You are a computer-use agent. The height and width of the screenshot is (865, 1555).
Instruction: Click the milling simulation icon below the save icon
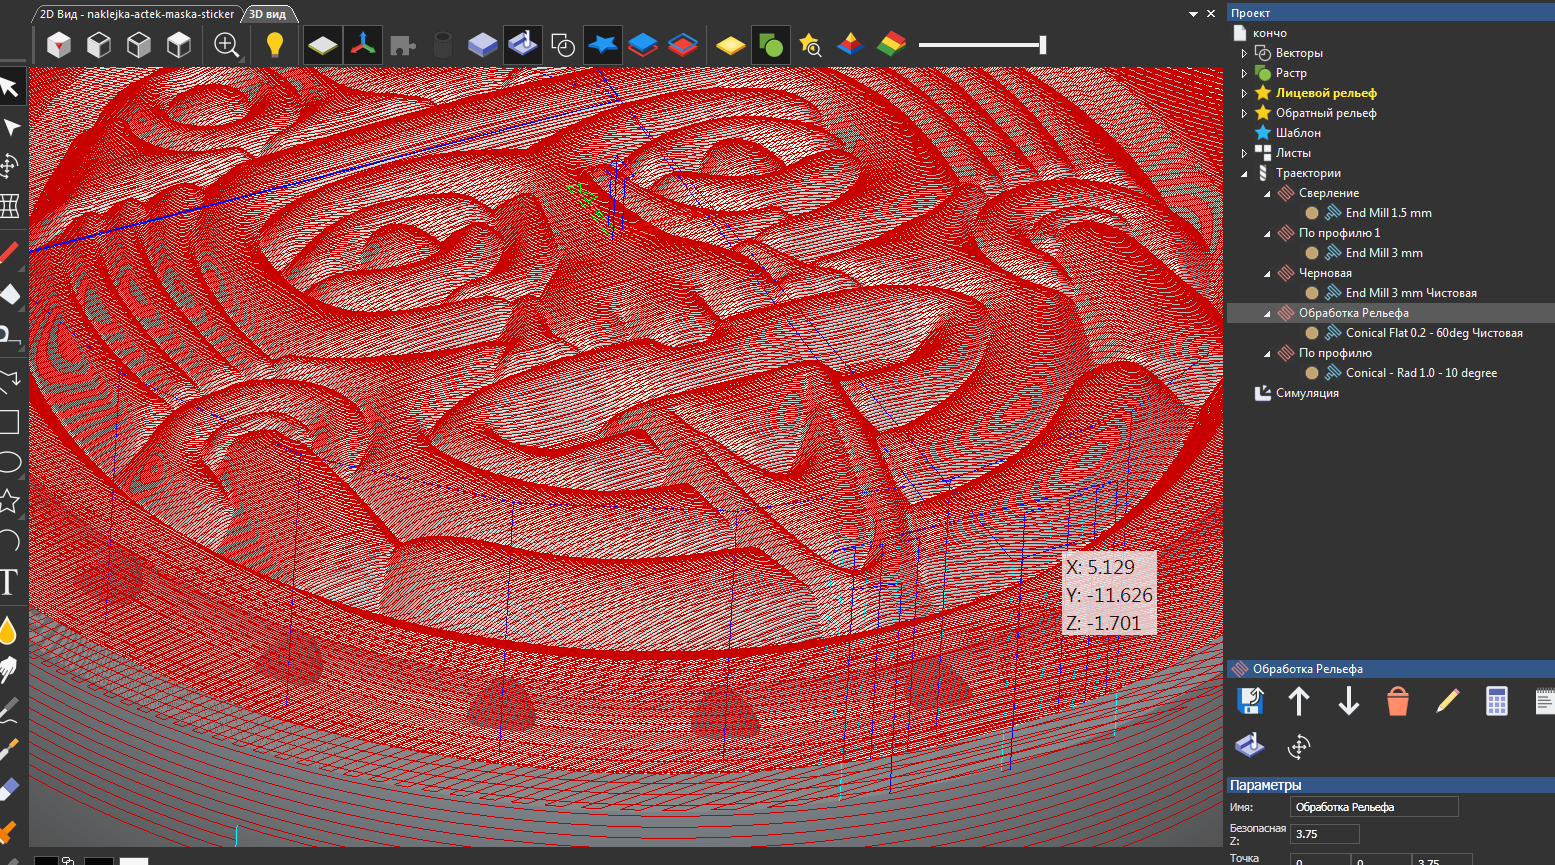click(1249, 746)
